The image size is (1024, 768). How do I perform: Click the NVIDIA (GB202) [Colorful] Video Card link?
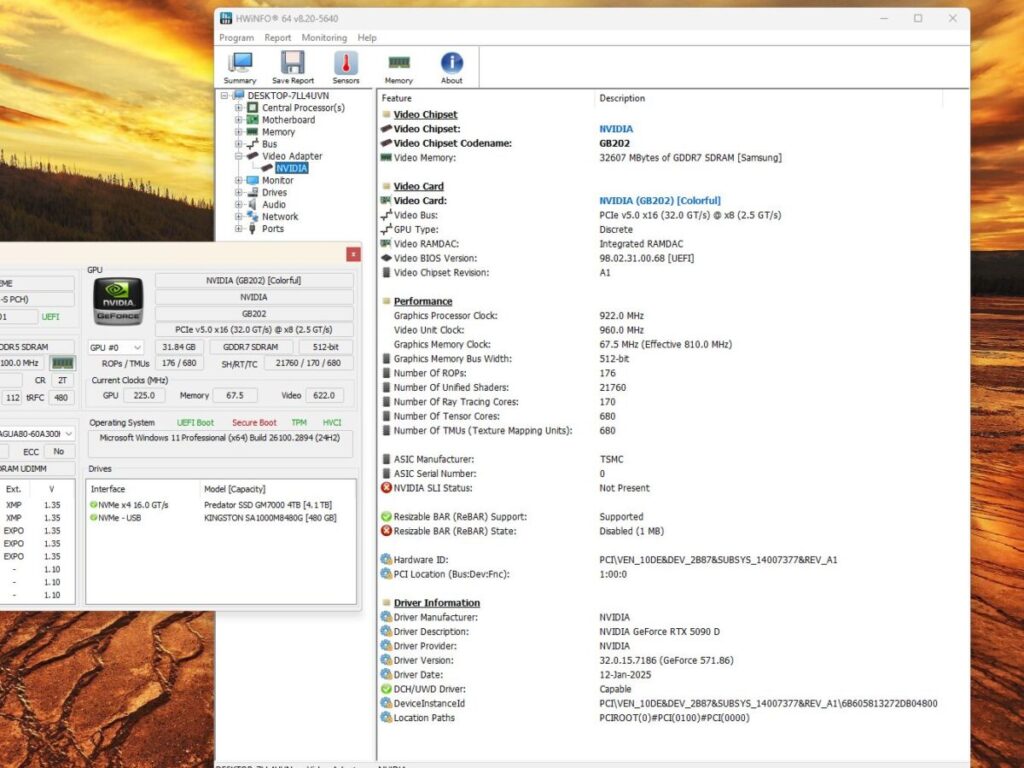(x=660, y=200)
